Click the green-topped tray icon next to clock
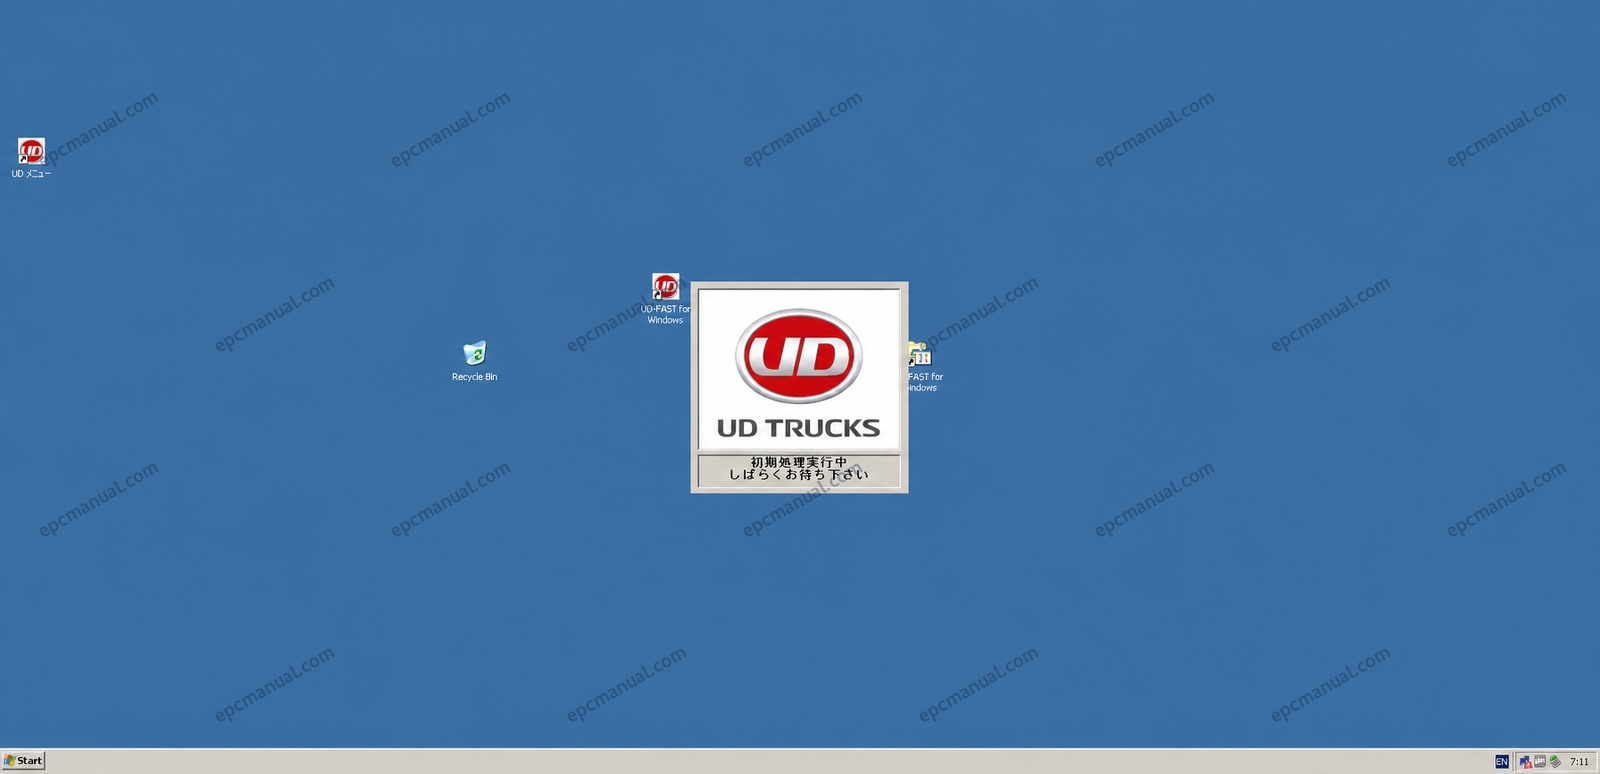 click(x=1555, y=762)
